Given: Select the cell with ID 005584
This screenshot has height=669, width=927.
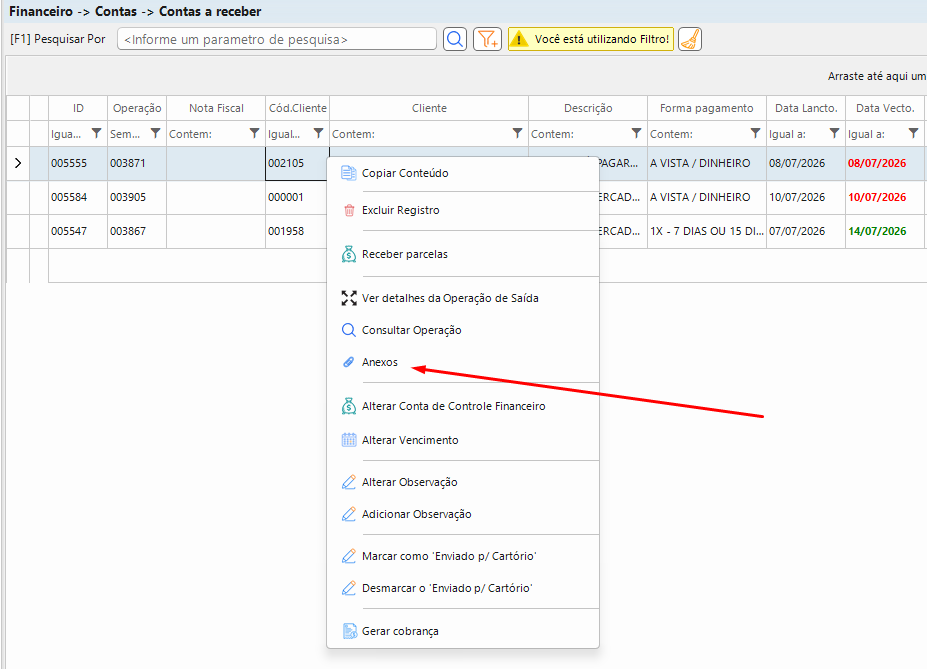Looking at the screenshot, I should pyautogui.click(x=78, y=197).
